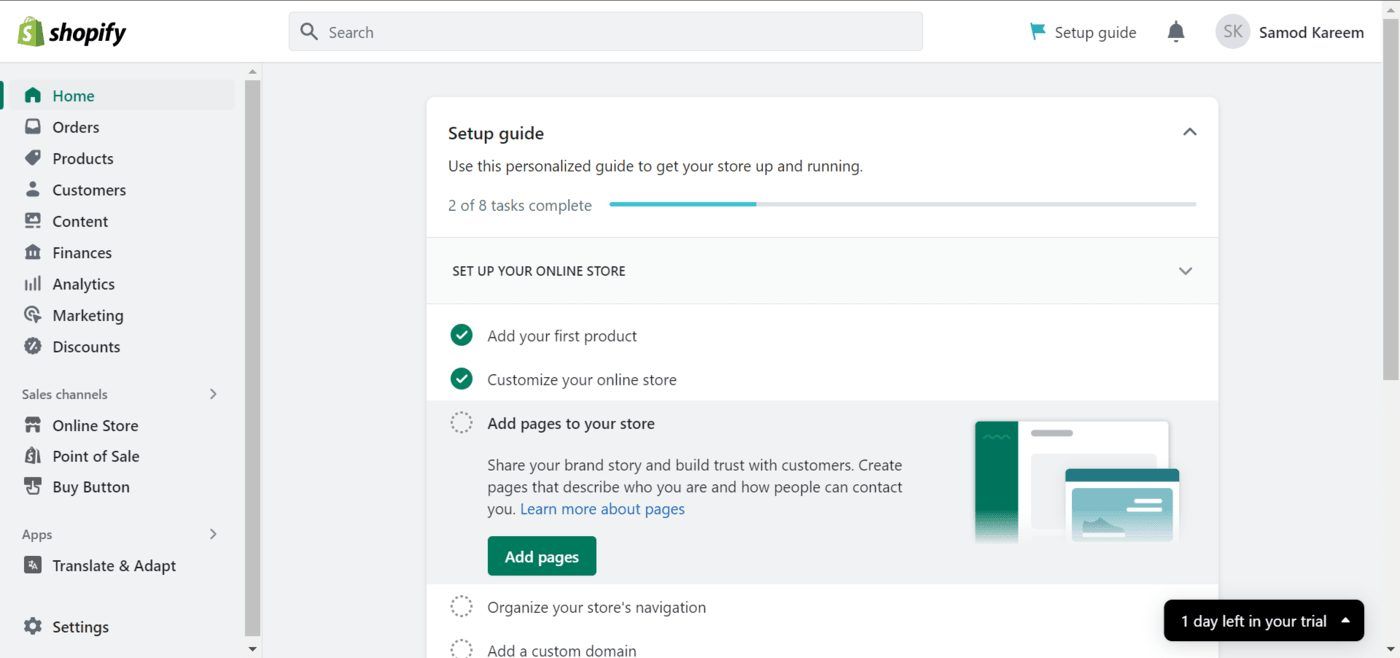The width and height of the screenshot is (1400, 658).
Task: Click the notifications bell icon
Action: (1176, 32)
